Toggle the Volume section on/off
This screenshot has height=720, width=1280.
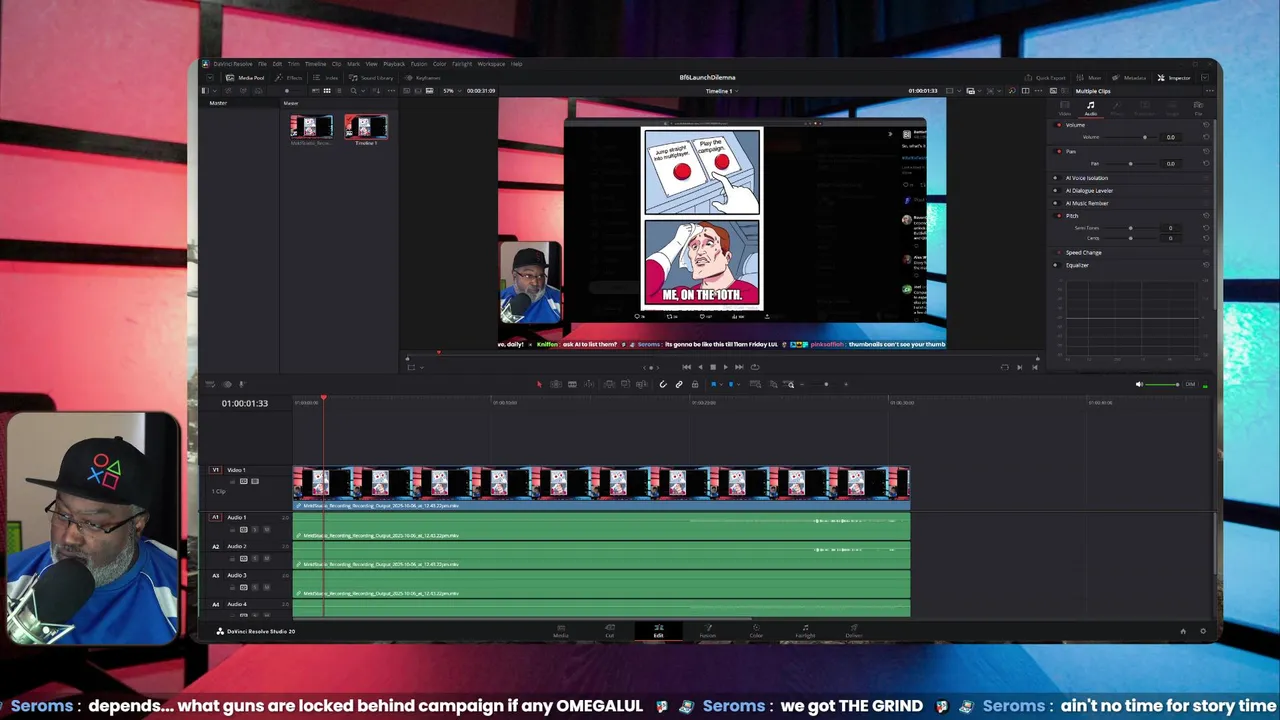1058,125
